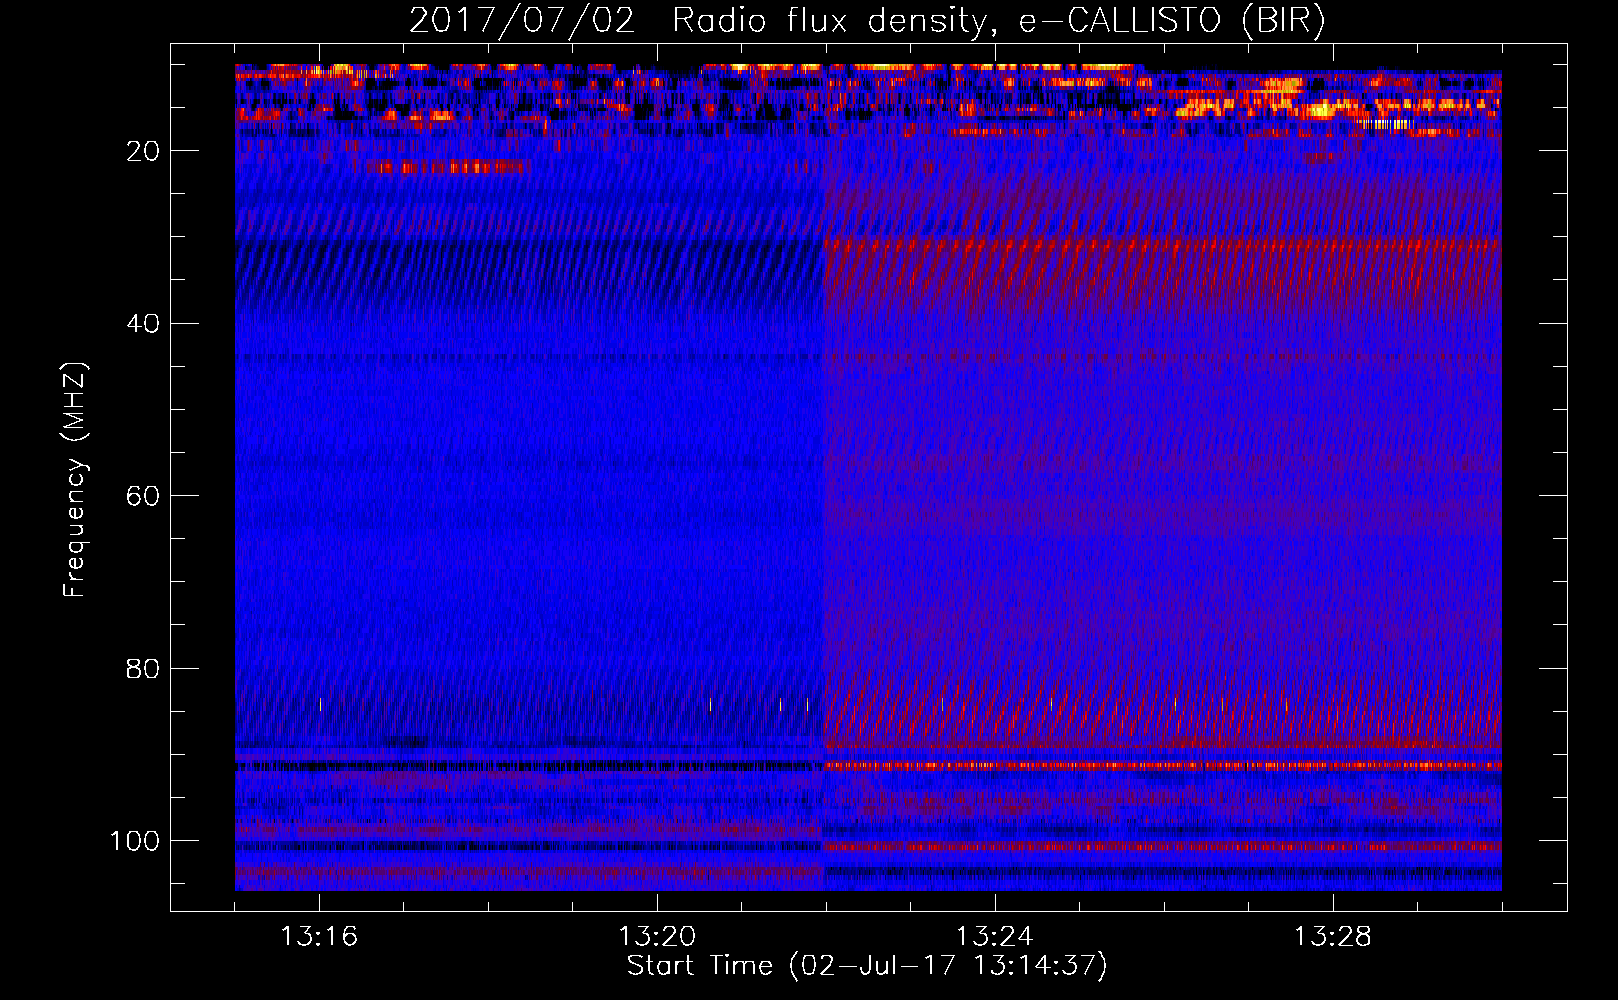Click the 13:24 time tick label

pyautogui.click(x=995, y=937)
